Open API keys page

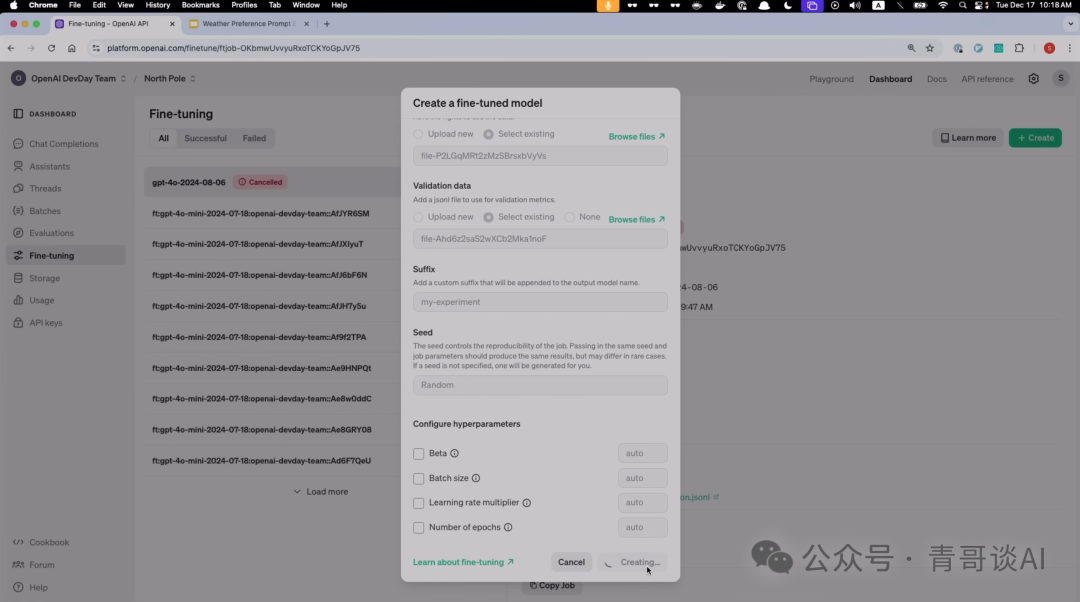(x=45, y=323)
